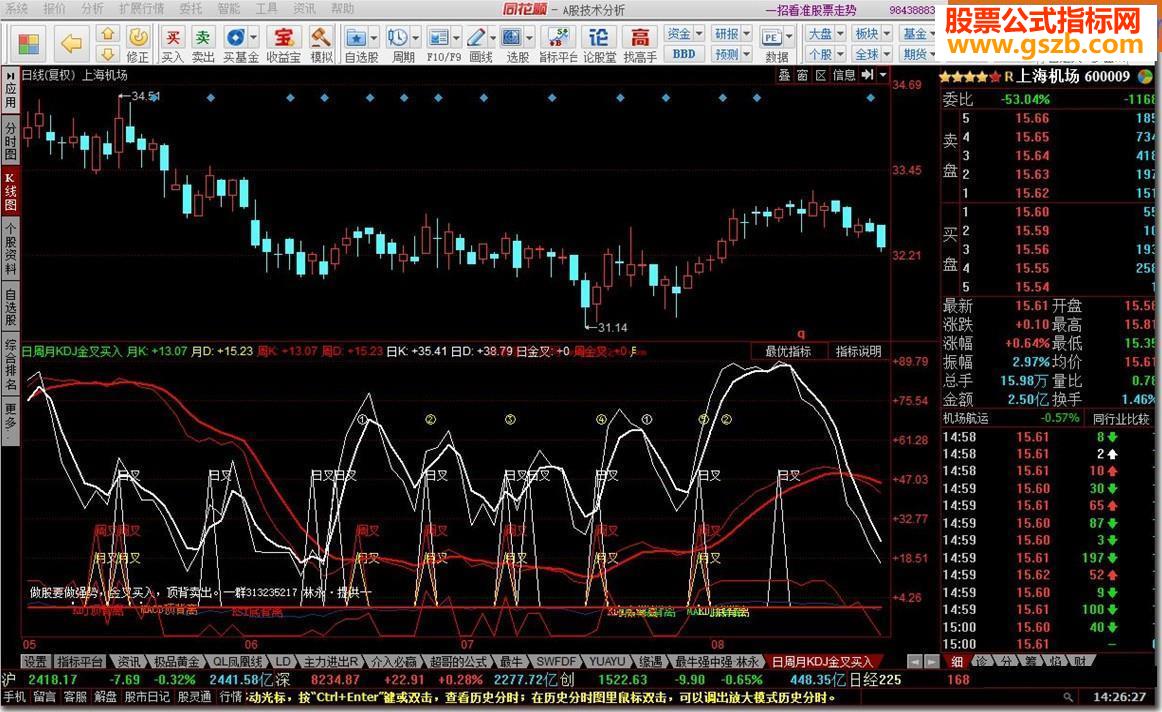
Task: Launch the 模拟 simulated trading icon
Action: tap(321, 44)
